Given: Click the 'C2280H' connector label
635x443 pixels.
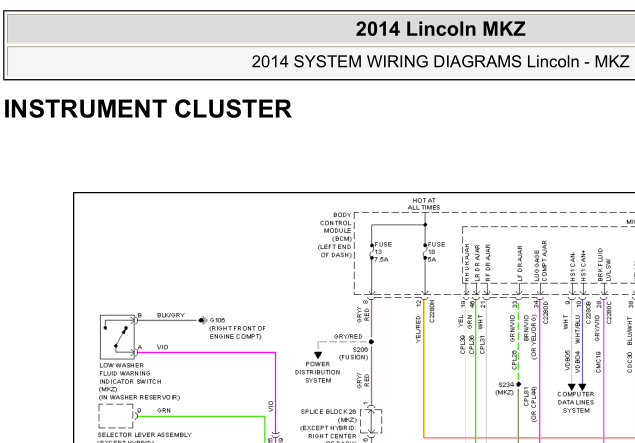Looking at the screenshot, I should [x=432, y=311].
